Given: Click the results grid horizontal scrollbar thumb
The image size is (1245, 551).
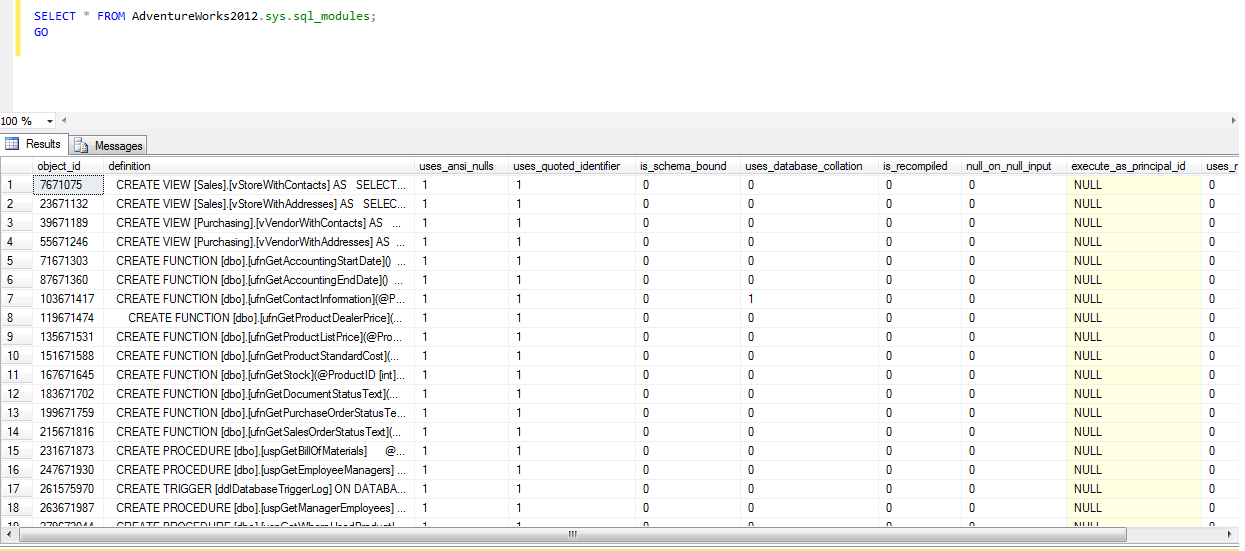Looking at the screenshot, I should (572, 534).
